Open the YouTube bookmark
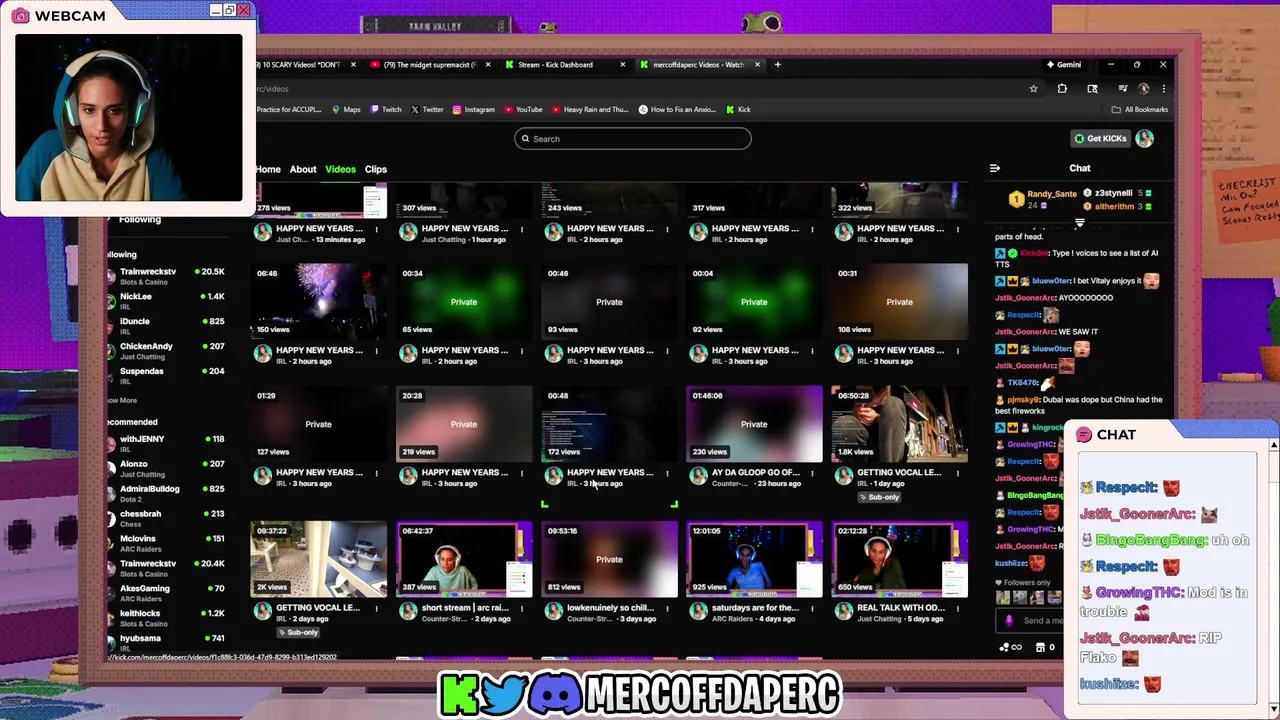The width and height of the screenshot is (1280, 720). coord(523,109)
